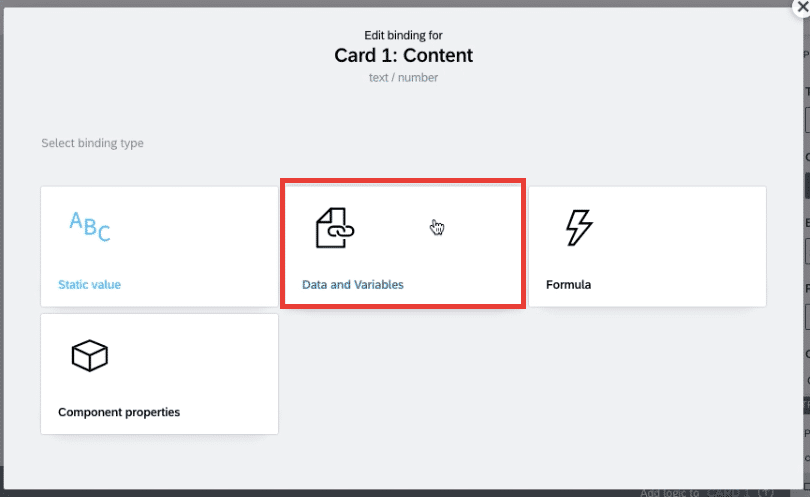The image size is (810, 497).
Task: Click the Select binding type label
Action: pos(92,143)
